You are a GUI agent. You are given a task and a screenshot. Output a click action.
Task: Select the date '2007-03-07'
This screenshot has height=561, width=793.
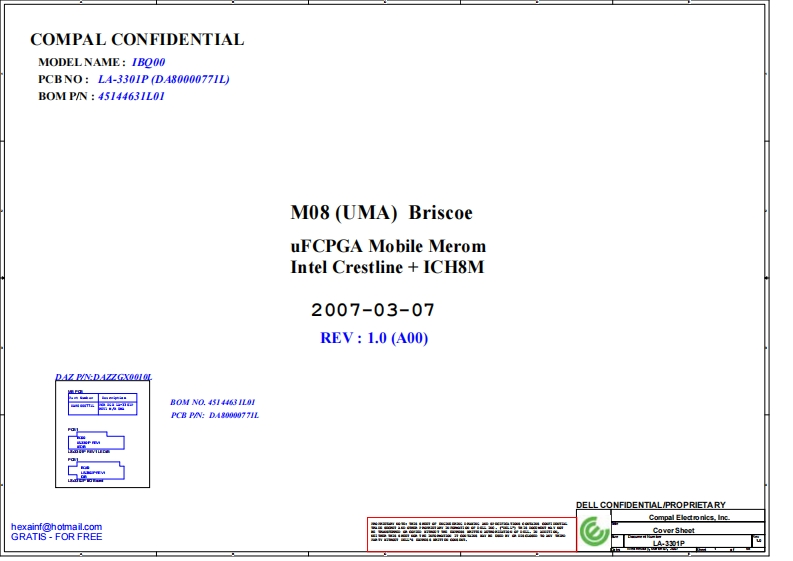373,310
